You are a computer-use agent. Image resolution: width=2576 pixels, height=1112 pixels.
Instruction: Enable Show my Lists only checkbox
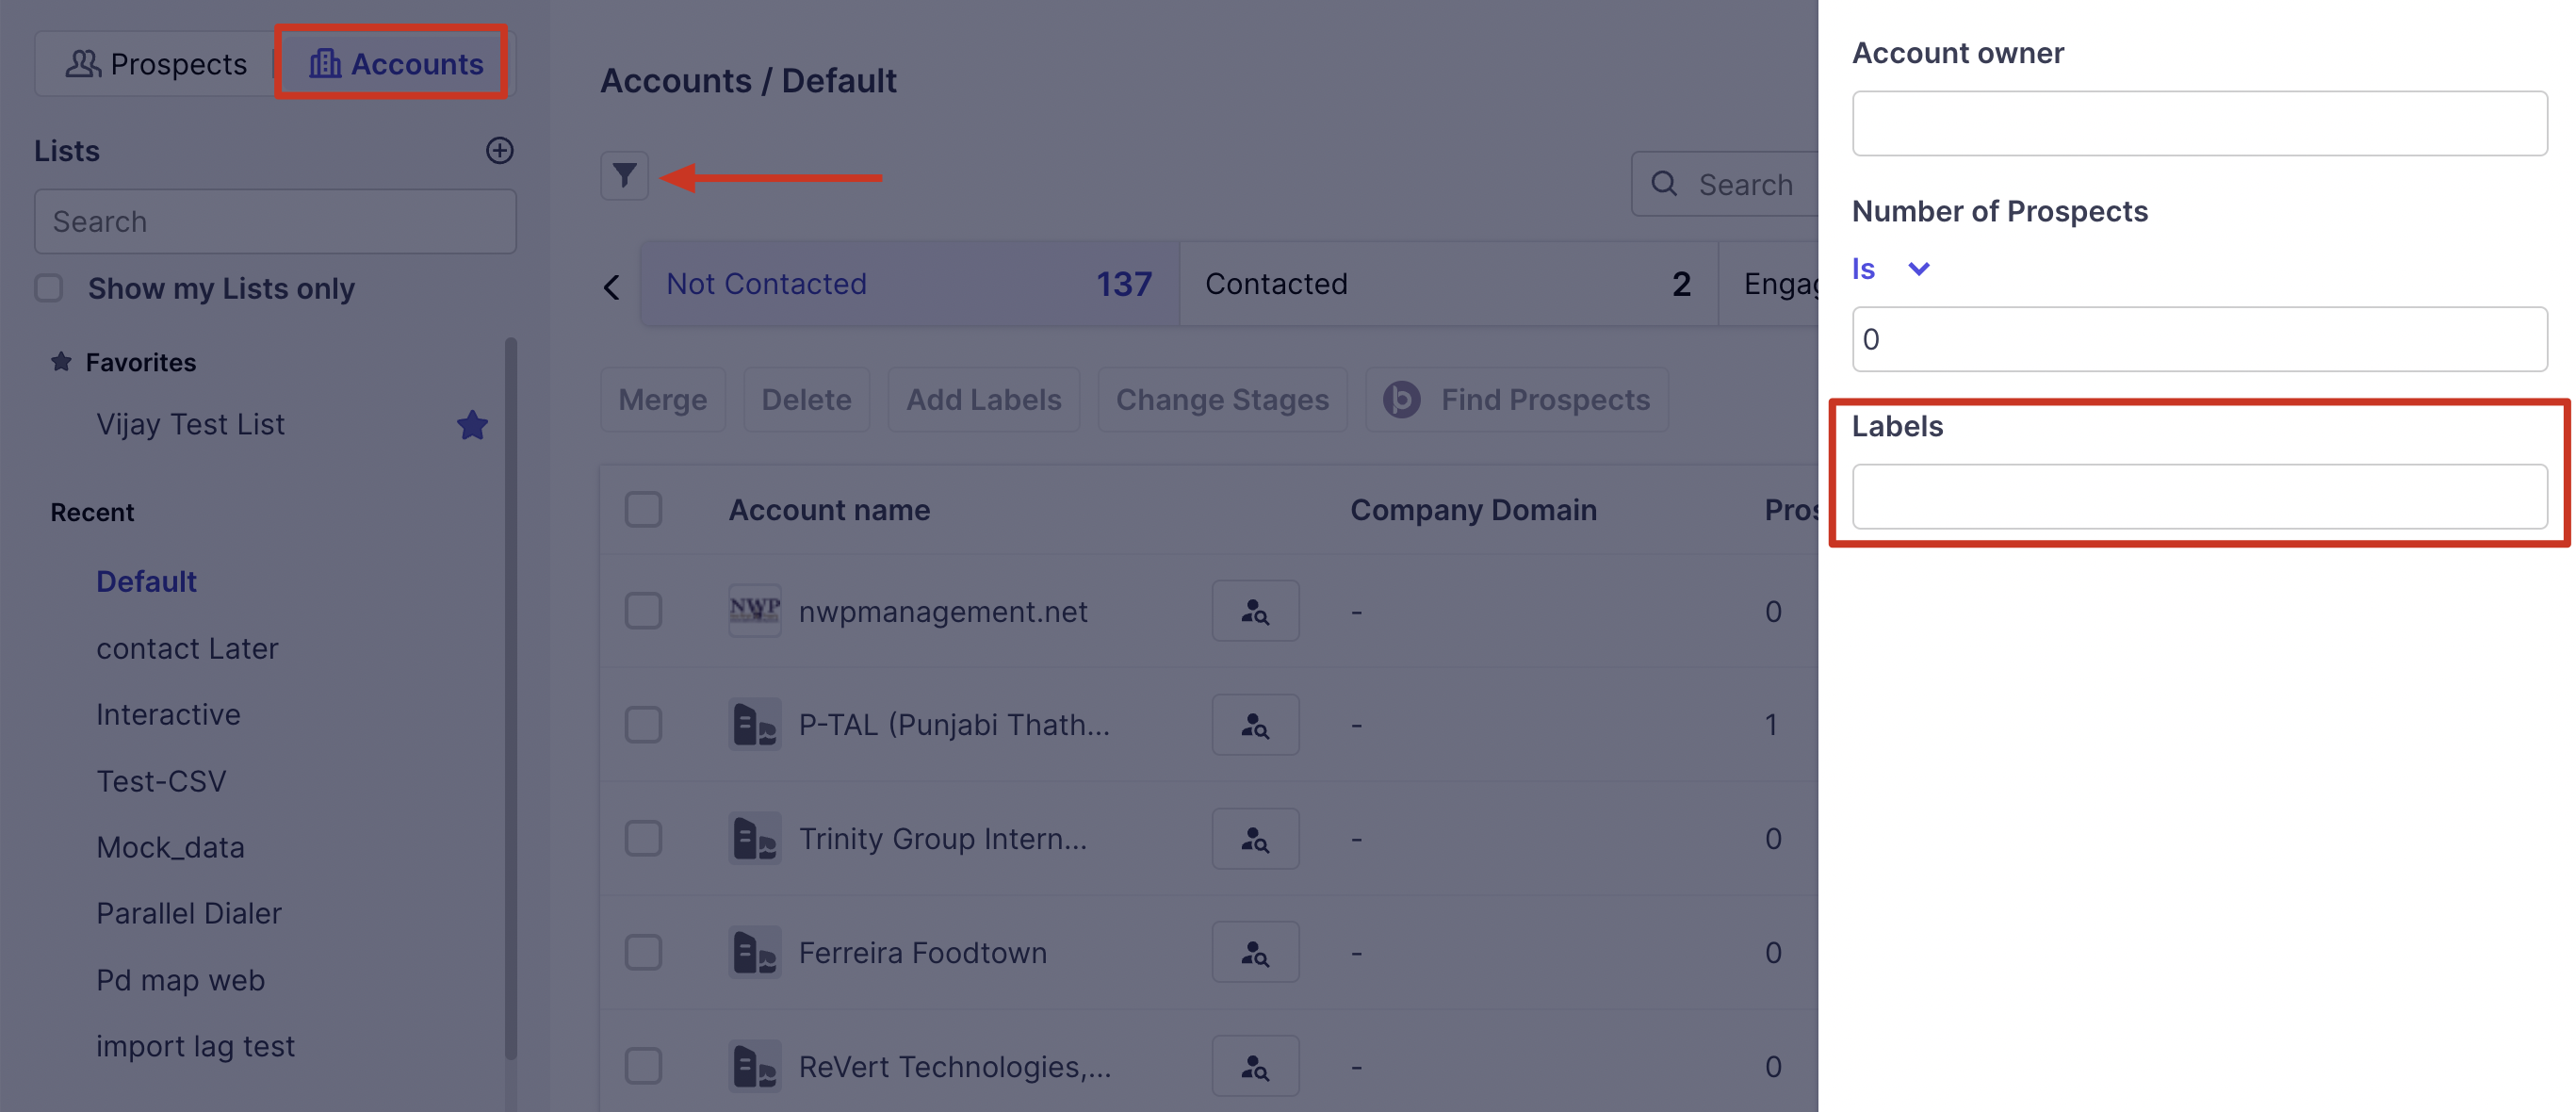[x=49, y=288]
